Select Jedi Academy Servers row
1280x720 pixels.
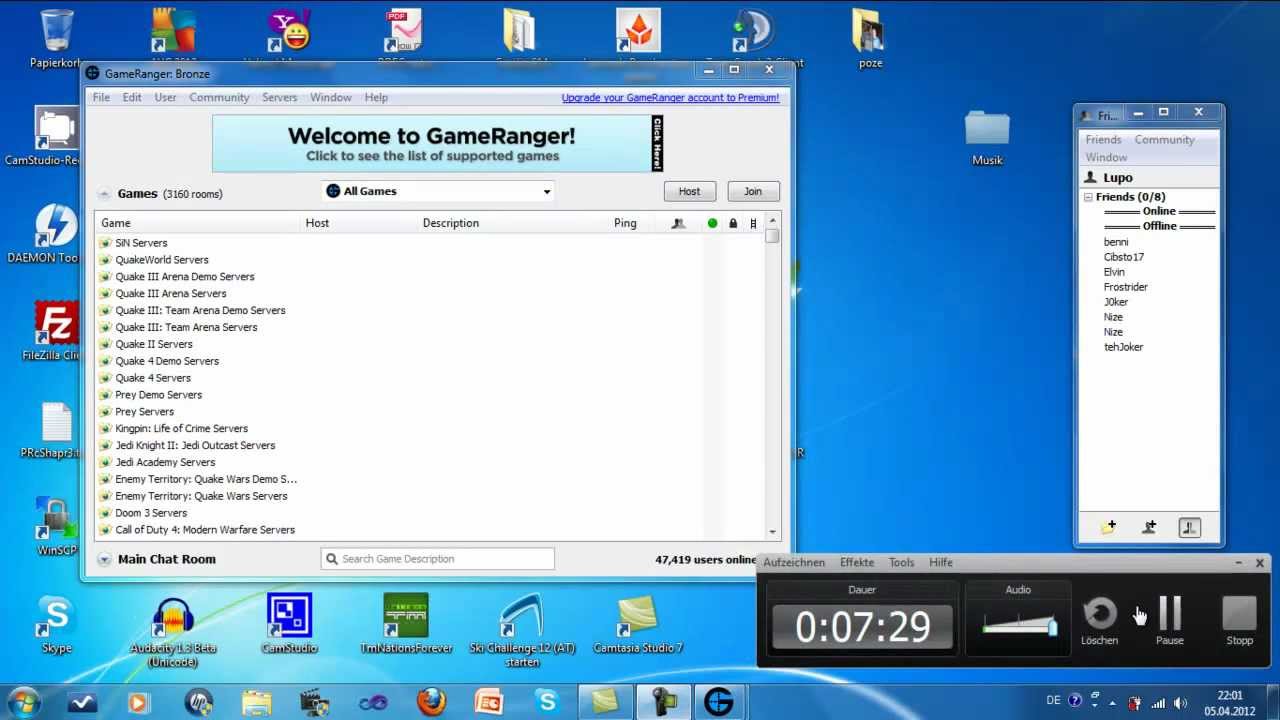pyautogui.click(x=430, y=462)
